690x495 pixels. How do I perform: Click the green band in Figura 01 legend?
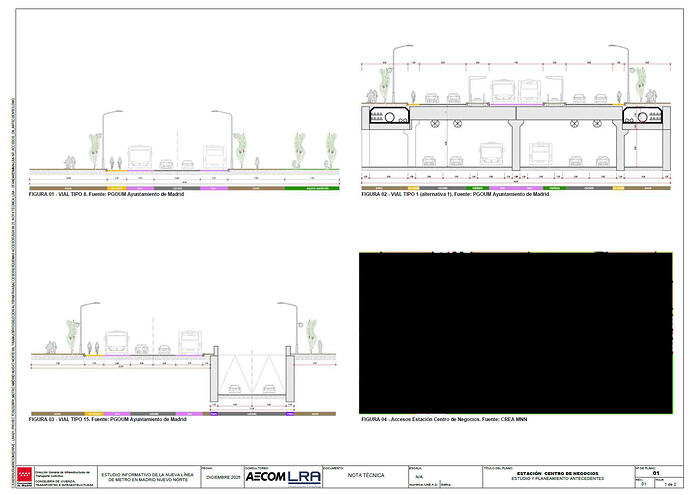tap(312, 187)
